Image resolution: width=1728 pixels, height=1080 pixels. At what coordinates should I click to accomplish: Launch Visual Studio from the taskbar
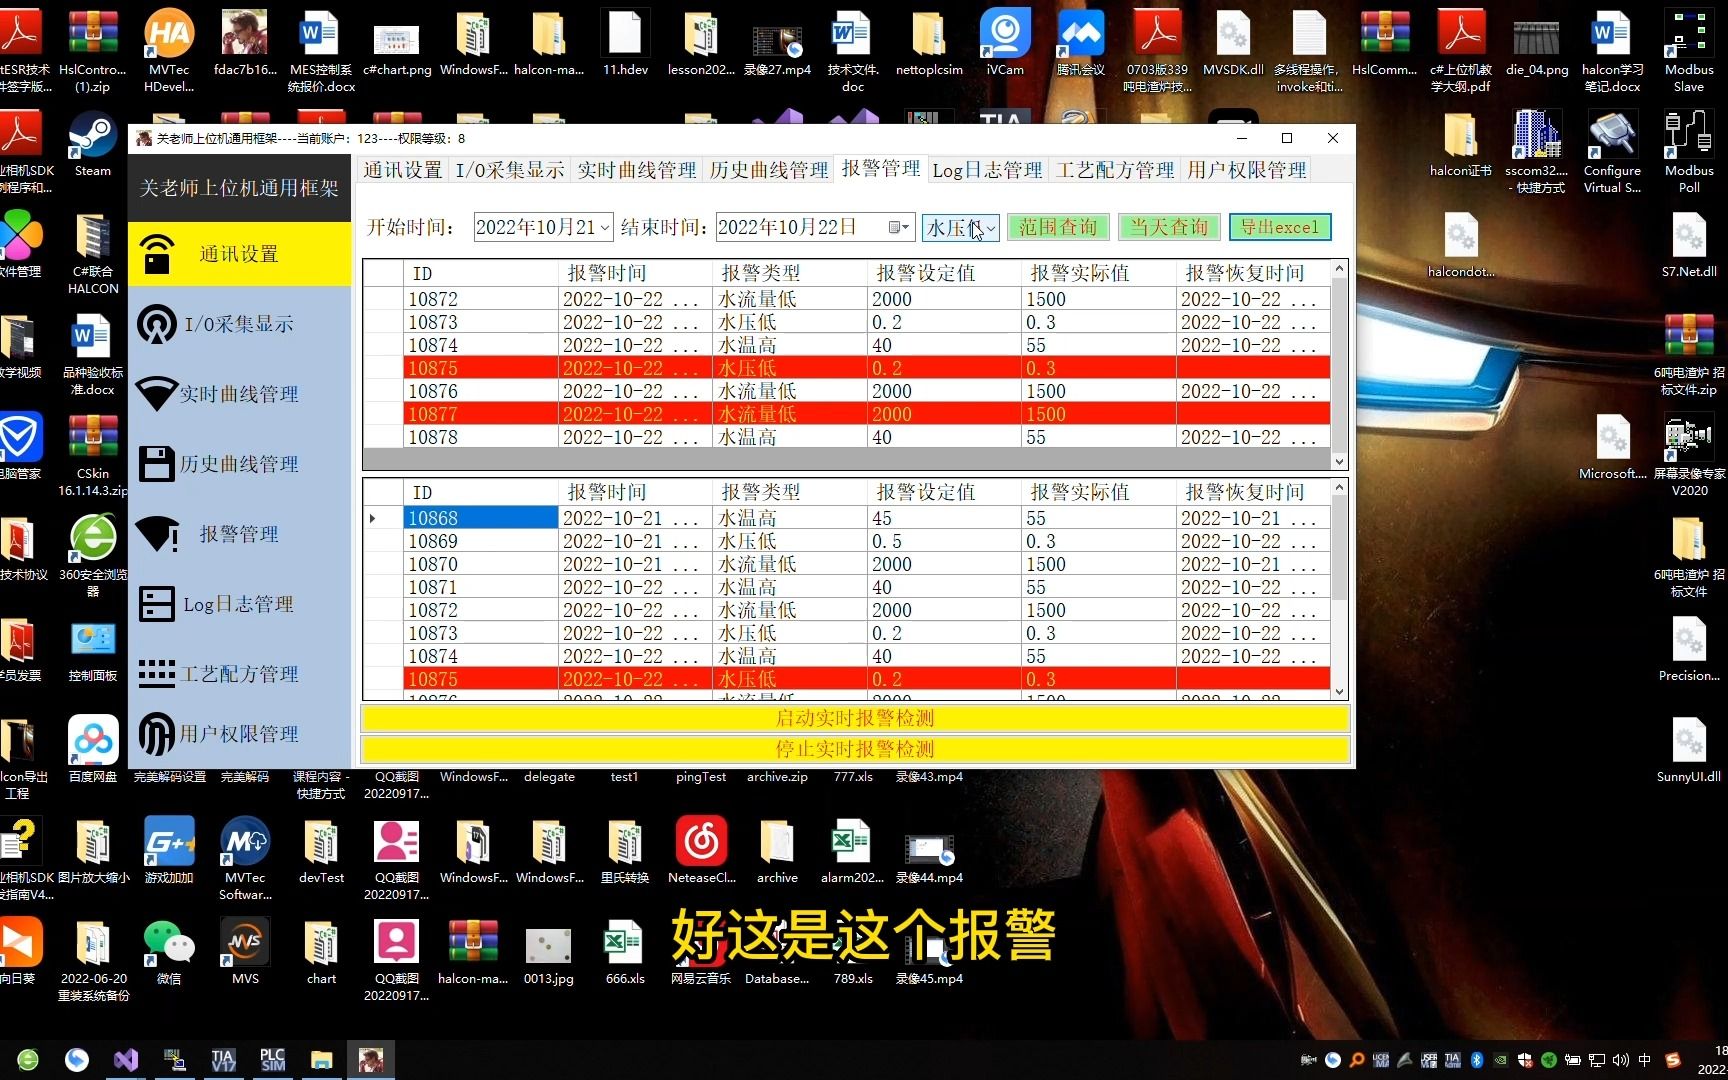pos(125,1060)
